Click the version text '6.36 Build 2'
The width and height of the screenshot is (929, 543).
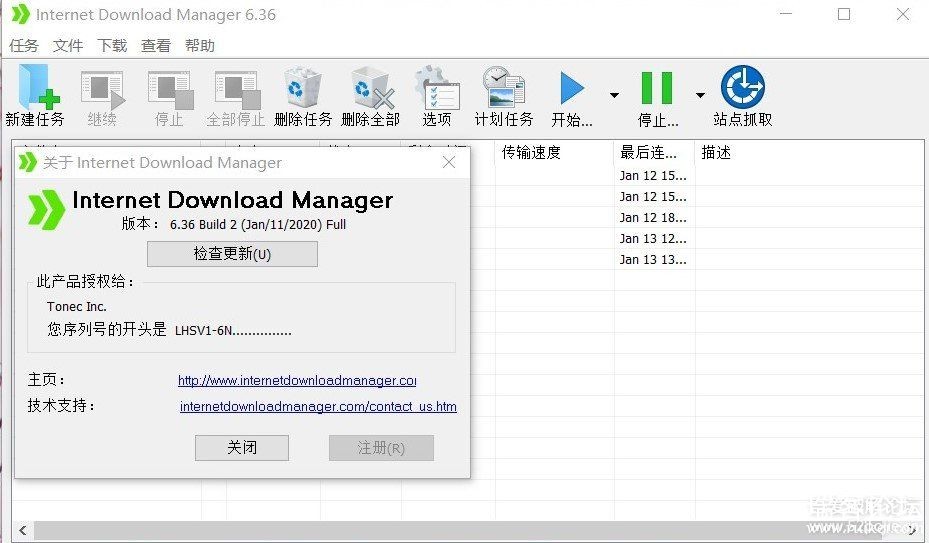click(x=203, y=225)
